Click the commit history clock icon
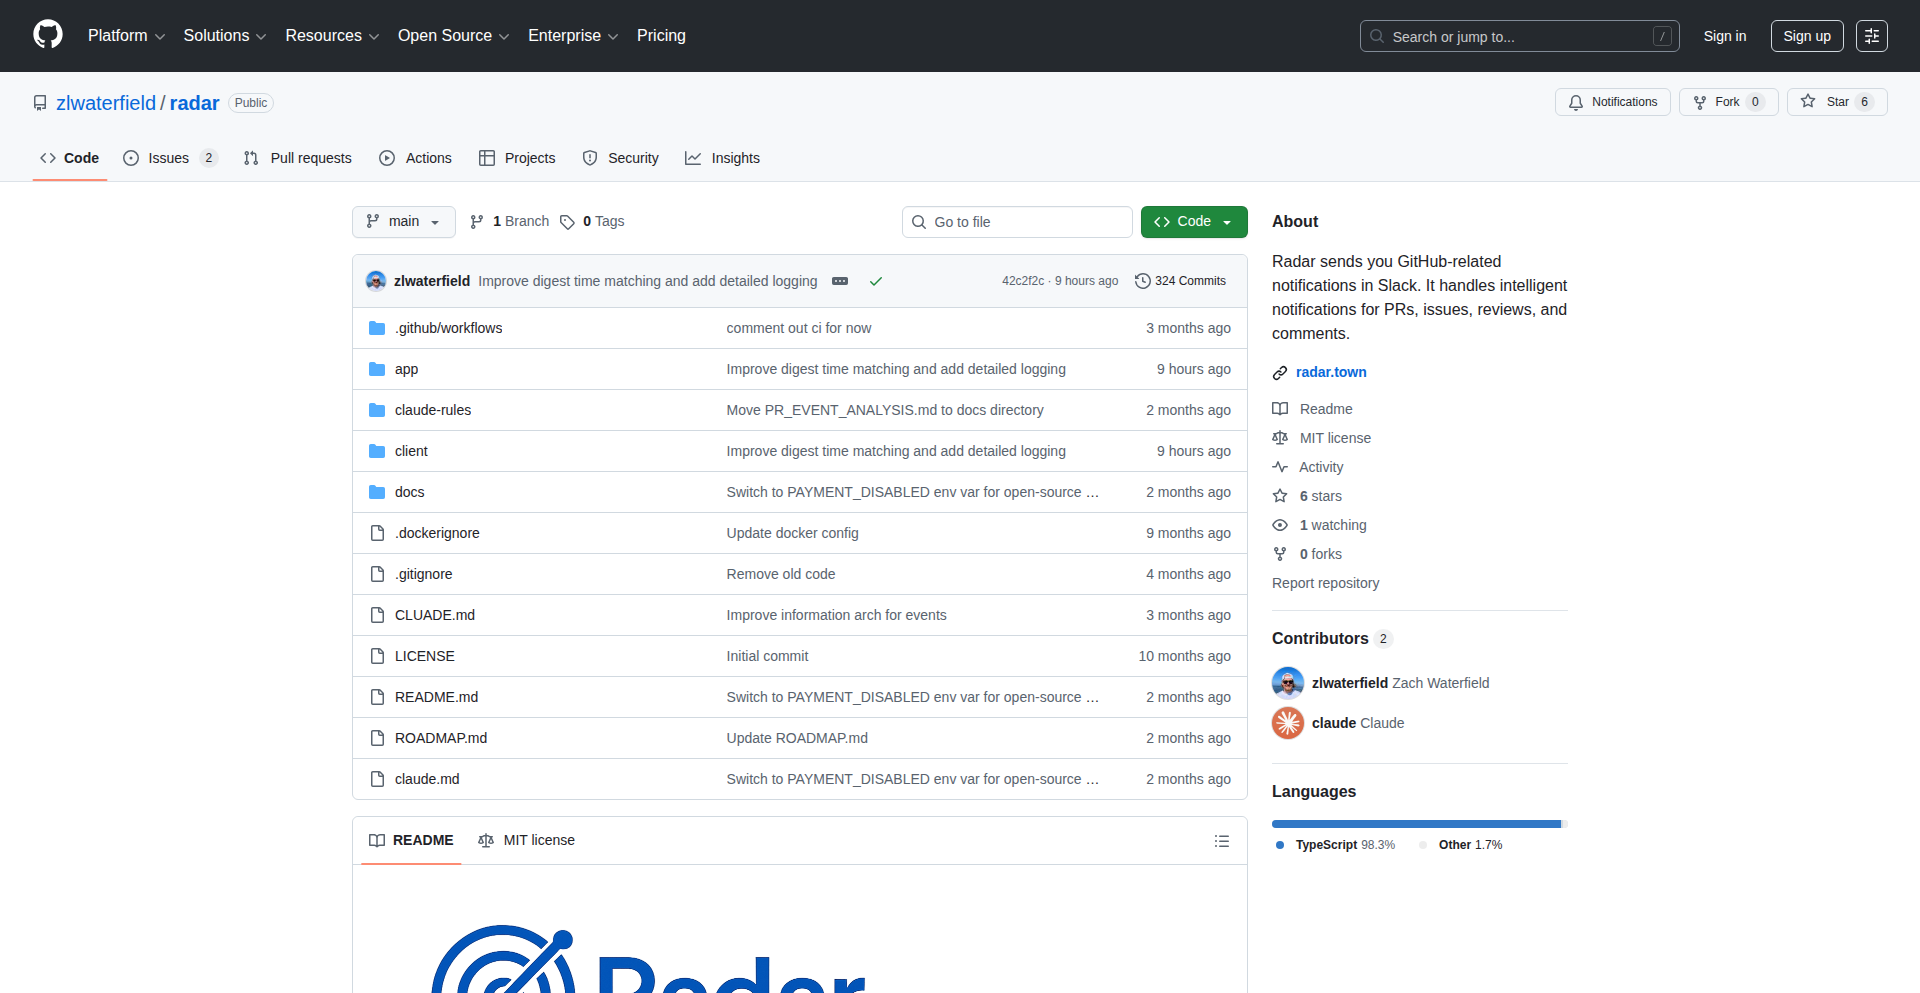Image resolution: width=1920 pixels, height=993 pixels. [x=1144, y=281]
